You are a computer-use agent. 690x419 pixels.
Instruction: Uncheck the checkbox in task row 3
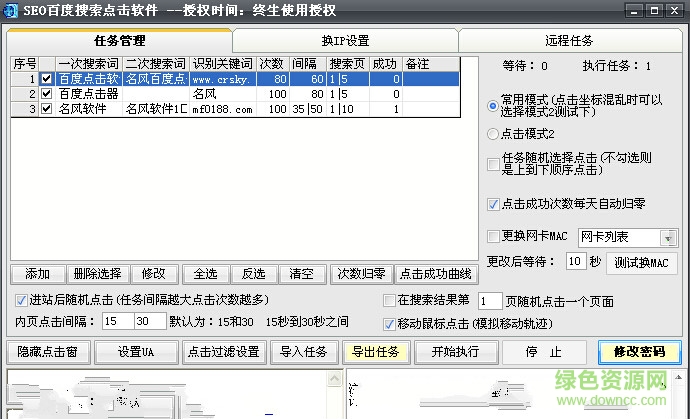[x=47, y=109]
